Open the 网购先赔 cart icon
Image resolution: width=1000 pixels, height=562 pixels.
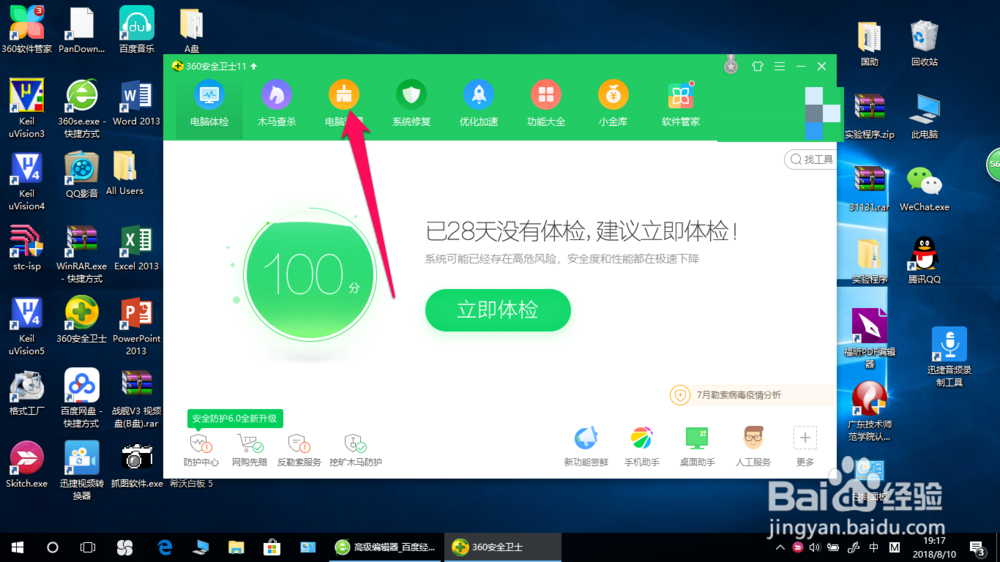coord(249,450)
